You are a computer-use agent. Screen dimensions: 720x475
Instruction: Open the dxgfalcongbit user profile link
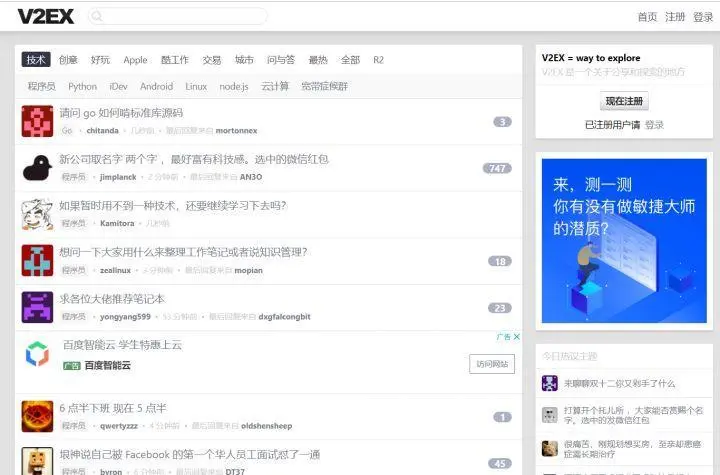pos(284,317)
